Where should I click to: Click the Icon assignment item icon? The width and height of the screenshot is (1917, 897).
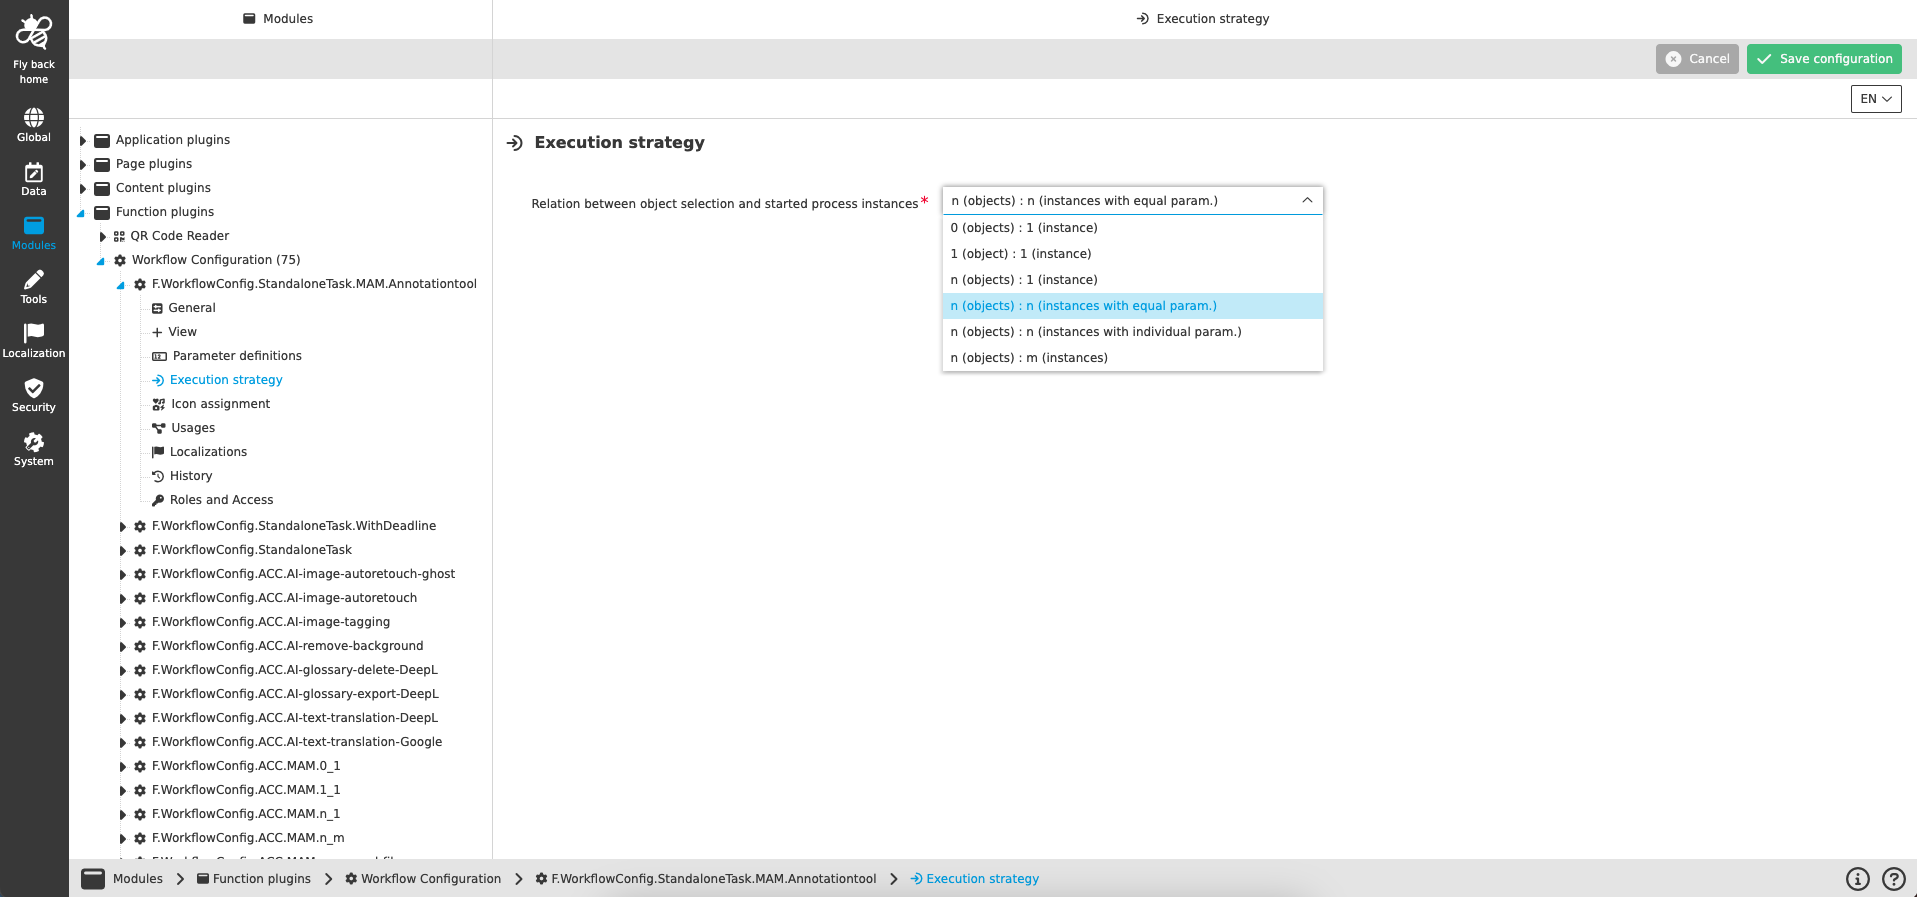[x=158, y=405]
